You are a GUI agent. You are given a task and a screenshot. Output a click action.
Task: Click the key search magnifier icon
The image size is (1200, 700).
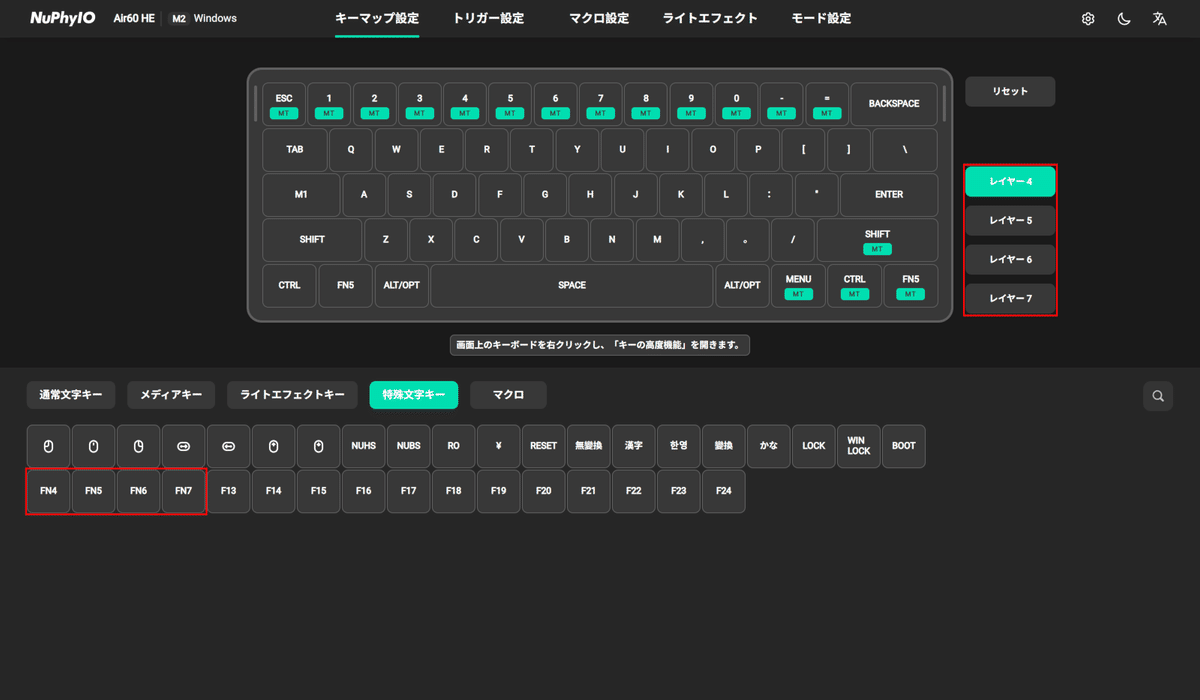pyautogui.click(x=1158, y=396)
